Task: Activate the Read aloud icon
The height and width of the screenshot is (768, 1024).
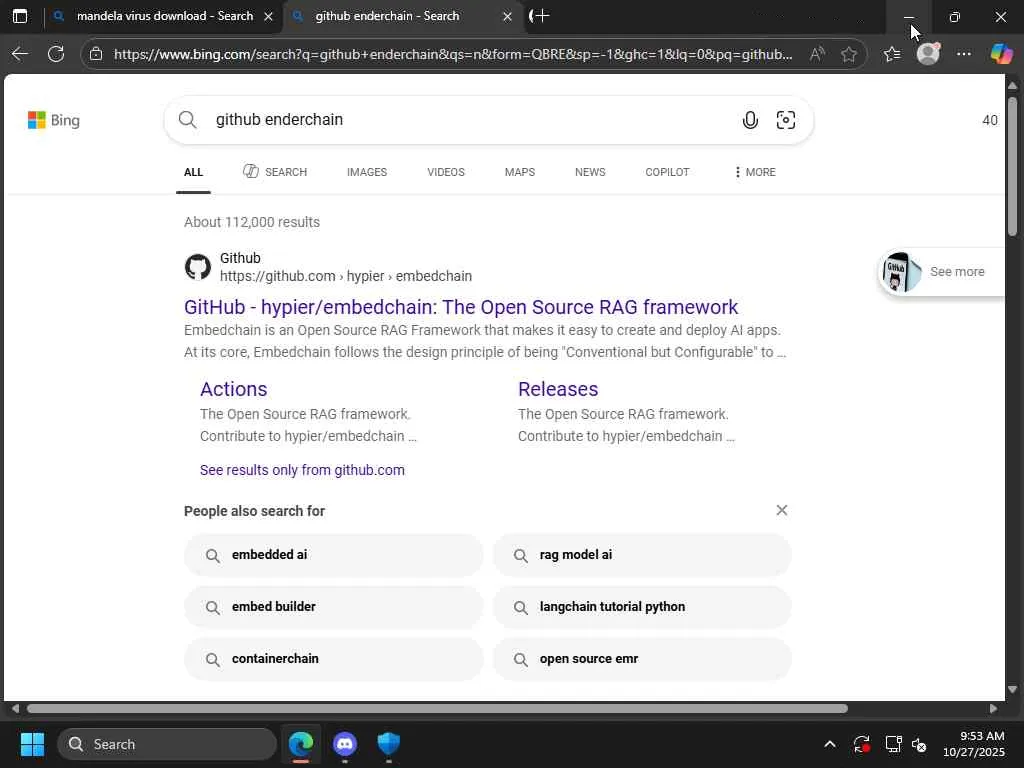Action: (x=816, y=54)
